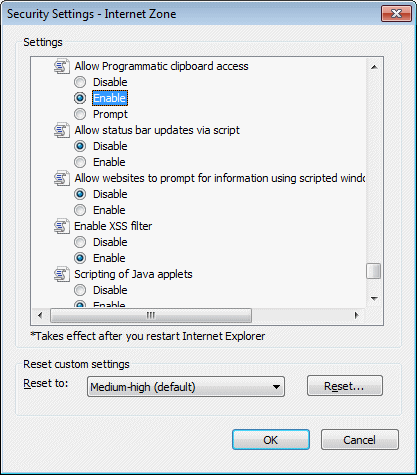Click the vertical scrollbar thumb

(x=373, y=271)
